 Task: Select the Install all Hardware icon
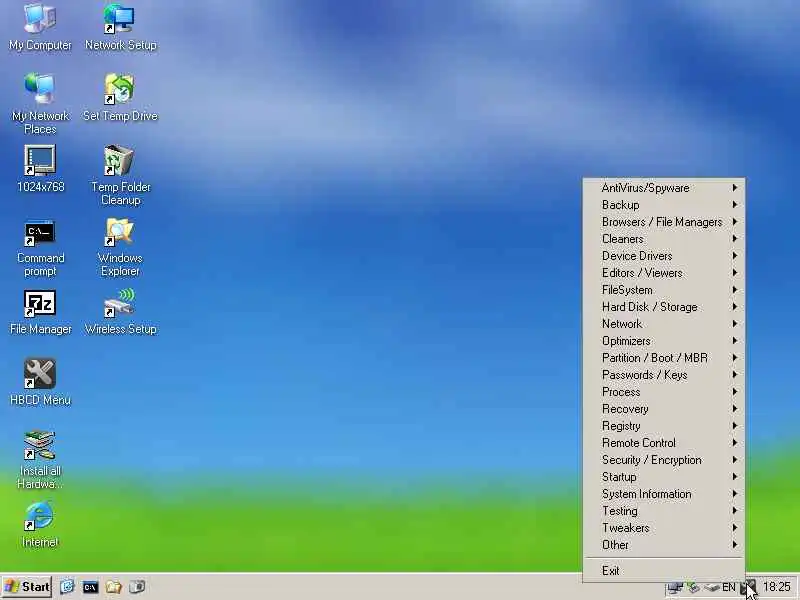[x=40, y=460]
